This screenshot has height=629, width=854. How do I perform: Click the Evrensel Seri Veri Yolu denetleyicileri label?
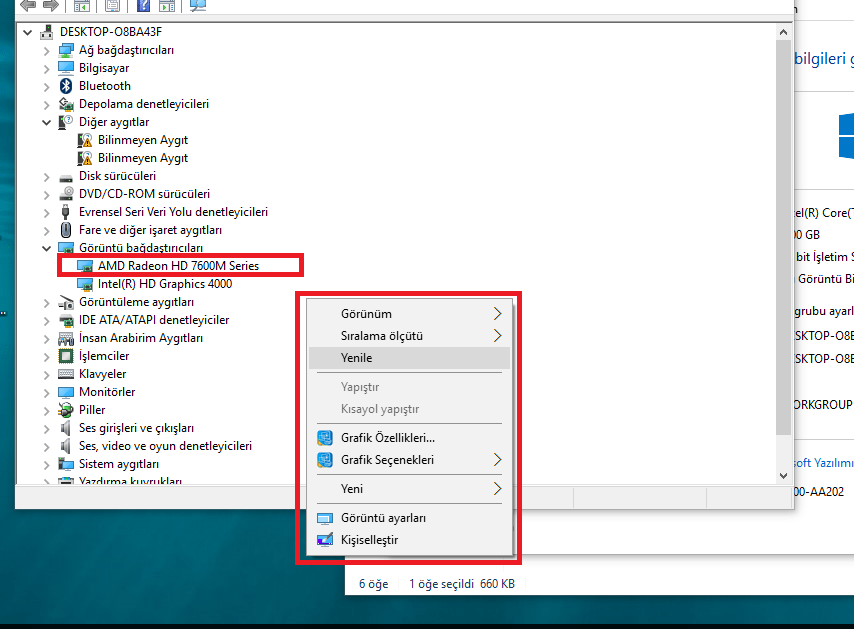173,212
